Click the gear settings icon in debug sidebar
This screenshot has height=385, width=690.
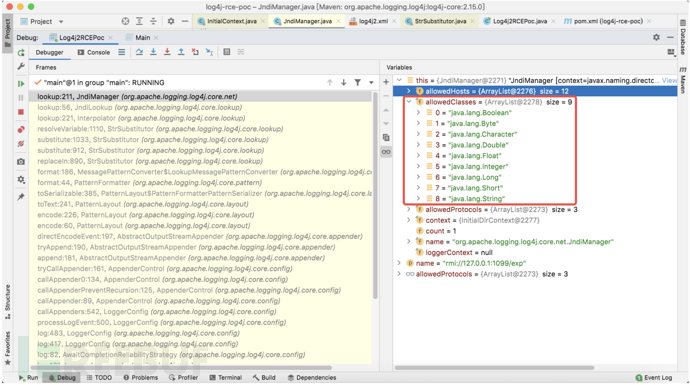point(21,179)
